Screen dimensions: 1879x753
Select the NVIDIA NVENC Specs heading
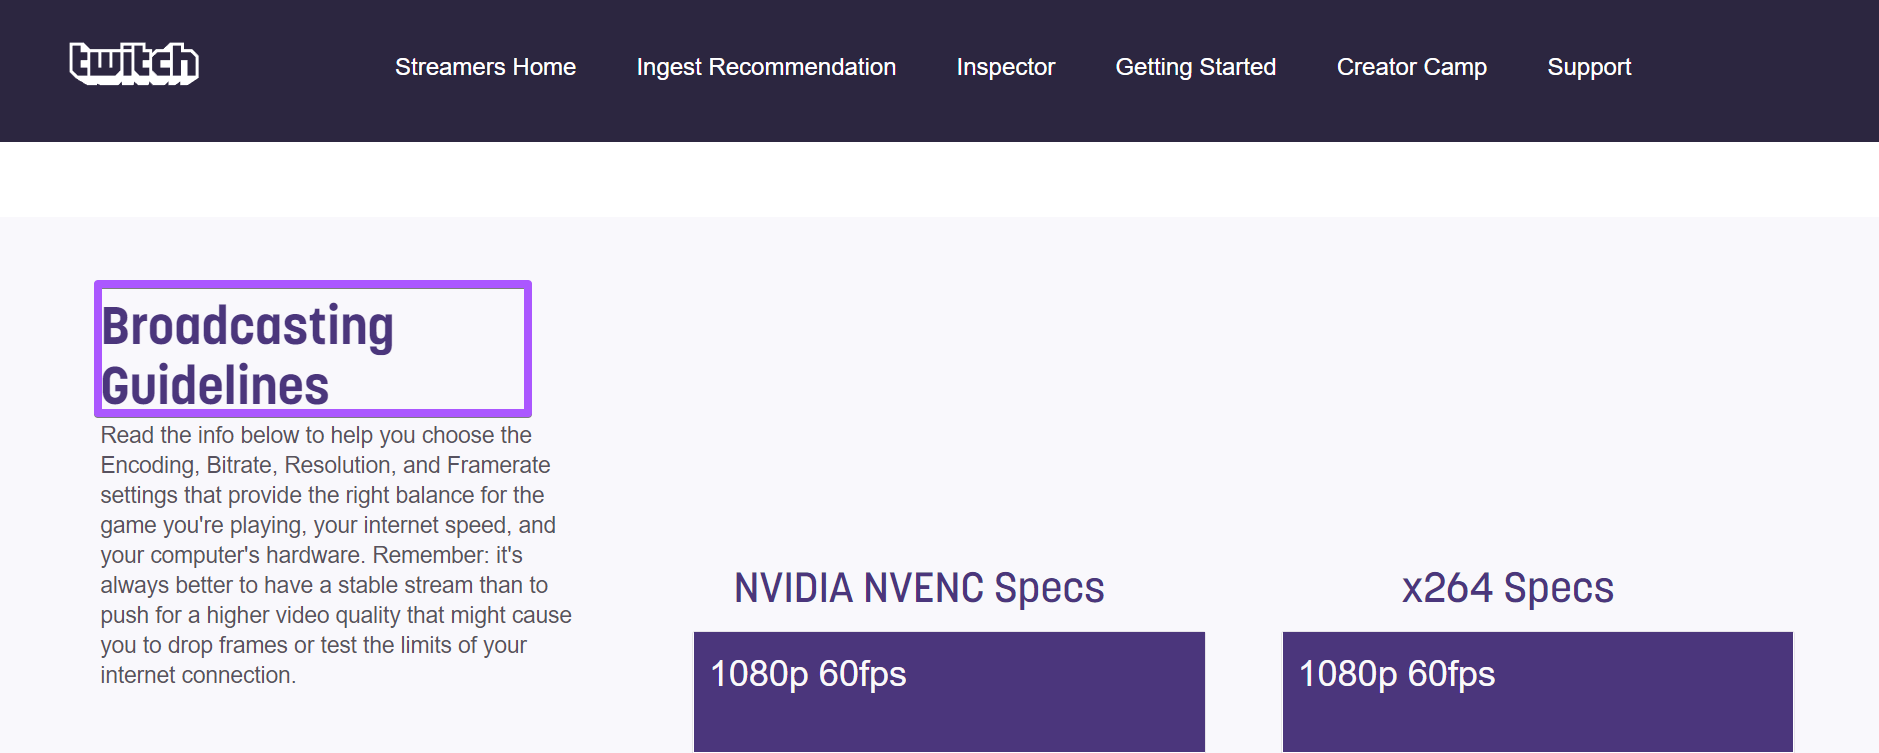pos(919,588)
